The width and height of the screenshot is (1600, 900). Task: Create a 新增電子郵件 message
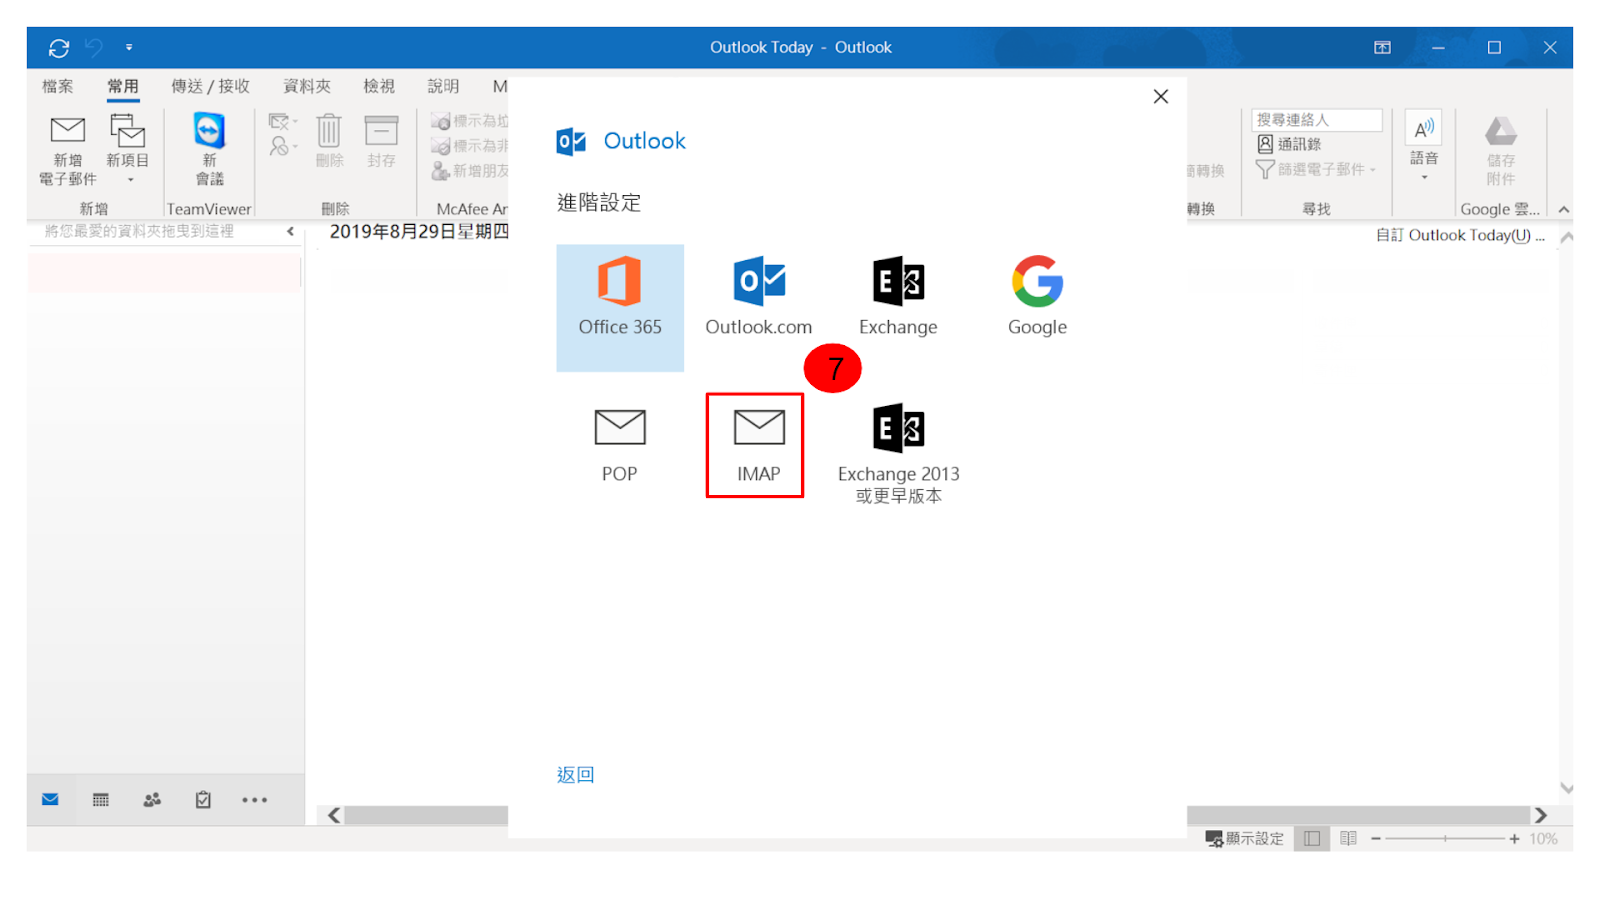[x=68, y=150]
